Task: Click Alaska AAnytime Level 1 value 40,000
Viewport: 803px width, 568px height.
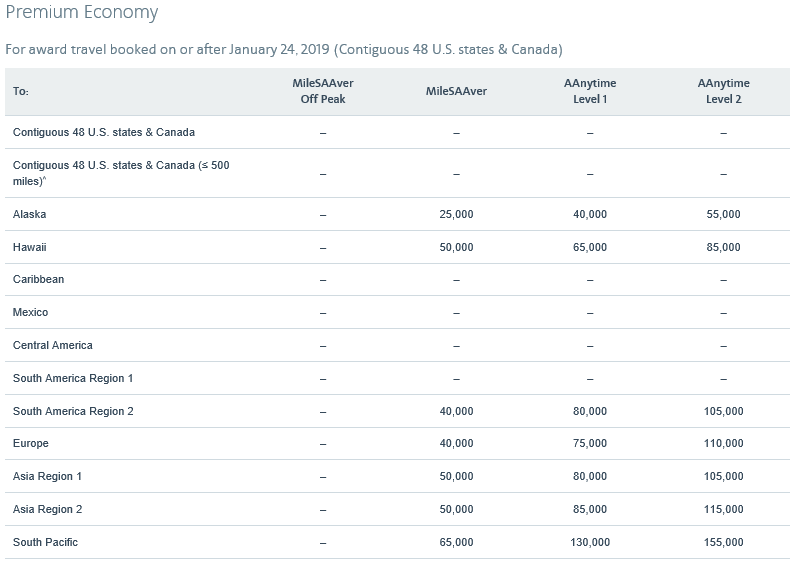Action: (x=590, y=214)
